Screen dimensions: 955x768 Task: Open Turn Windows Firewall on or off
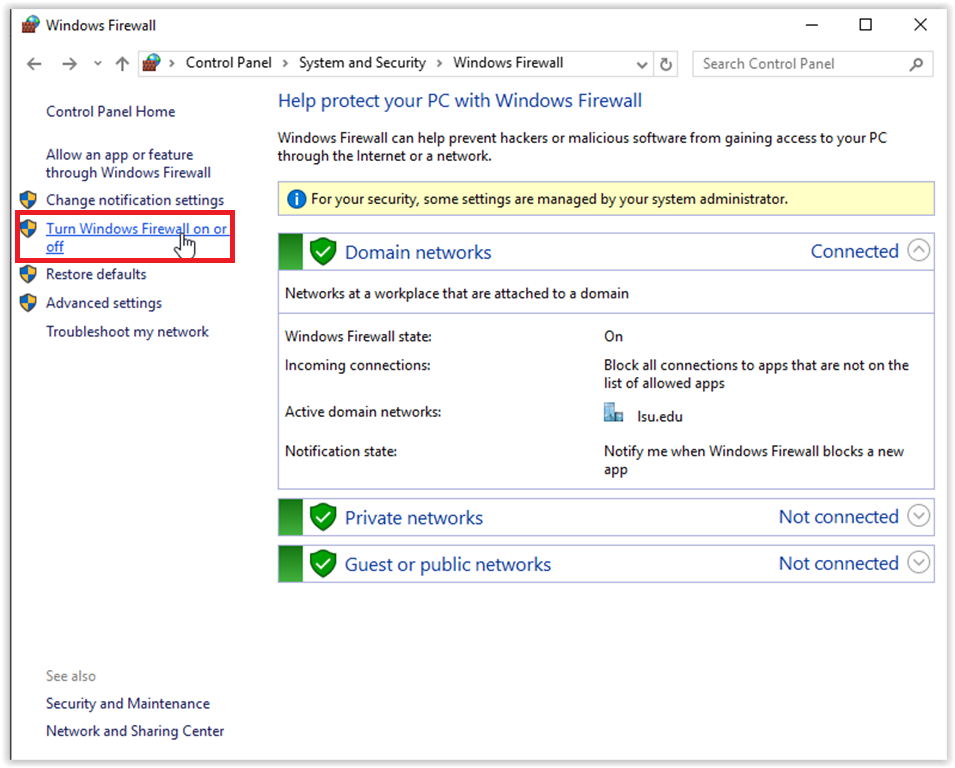(136, 238)
